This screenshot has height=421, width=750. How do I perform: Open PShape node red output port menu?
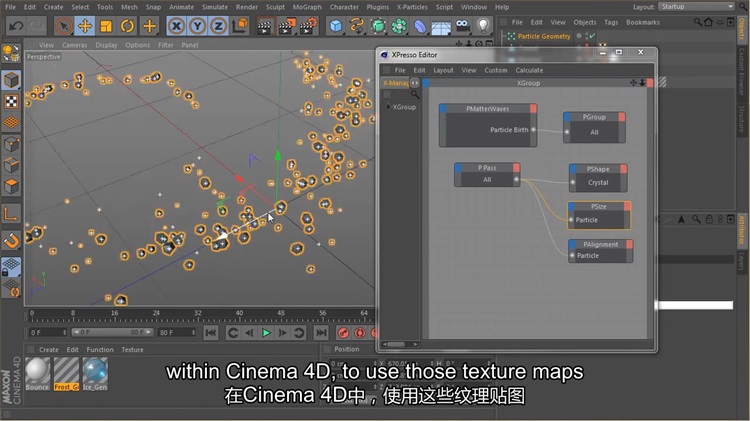point(624,169)
